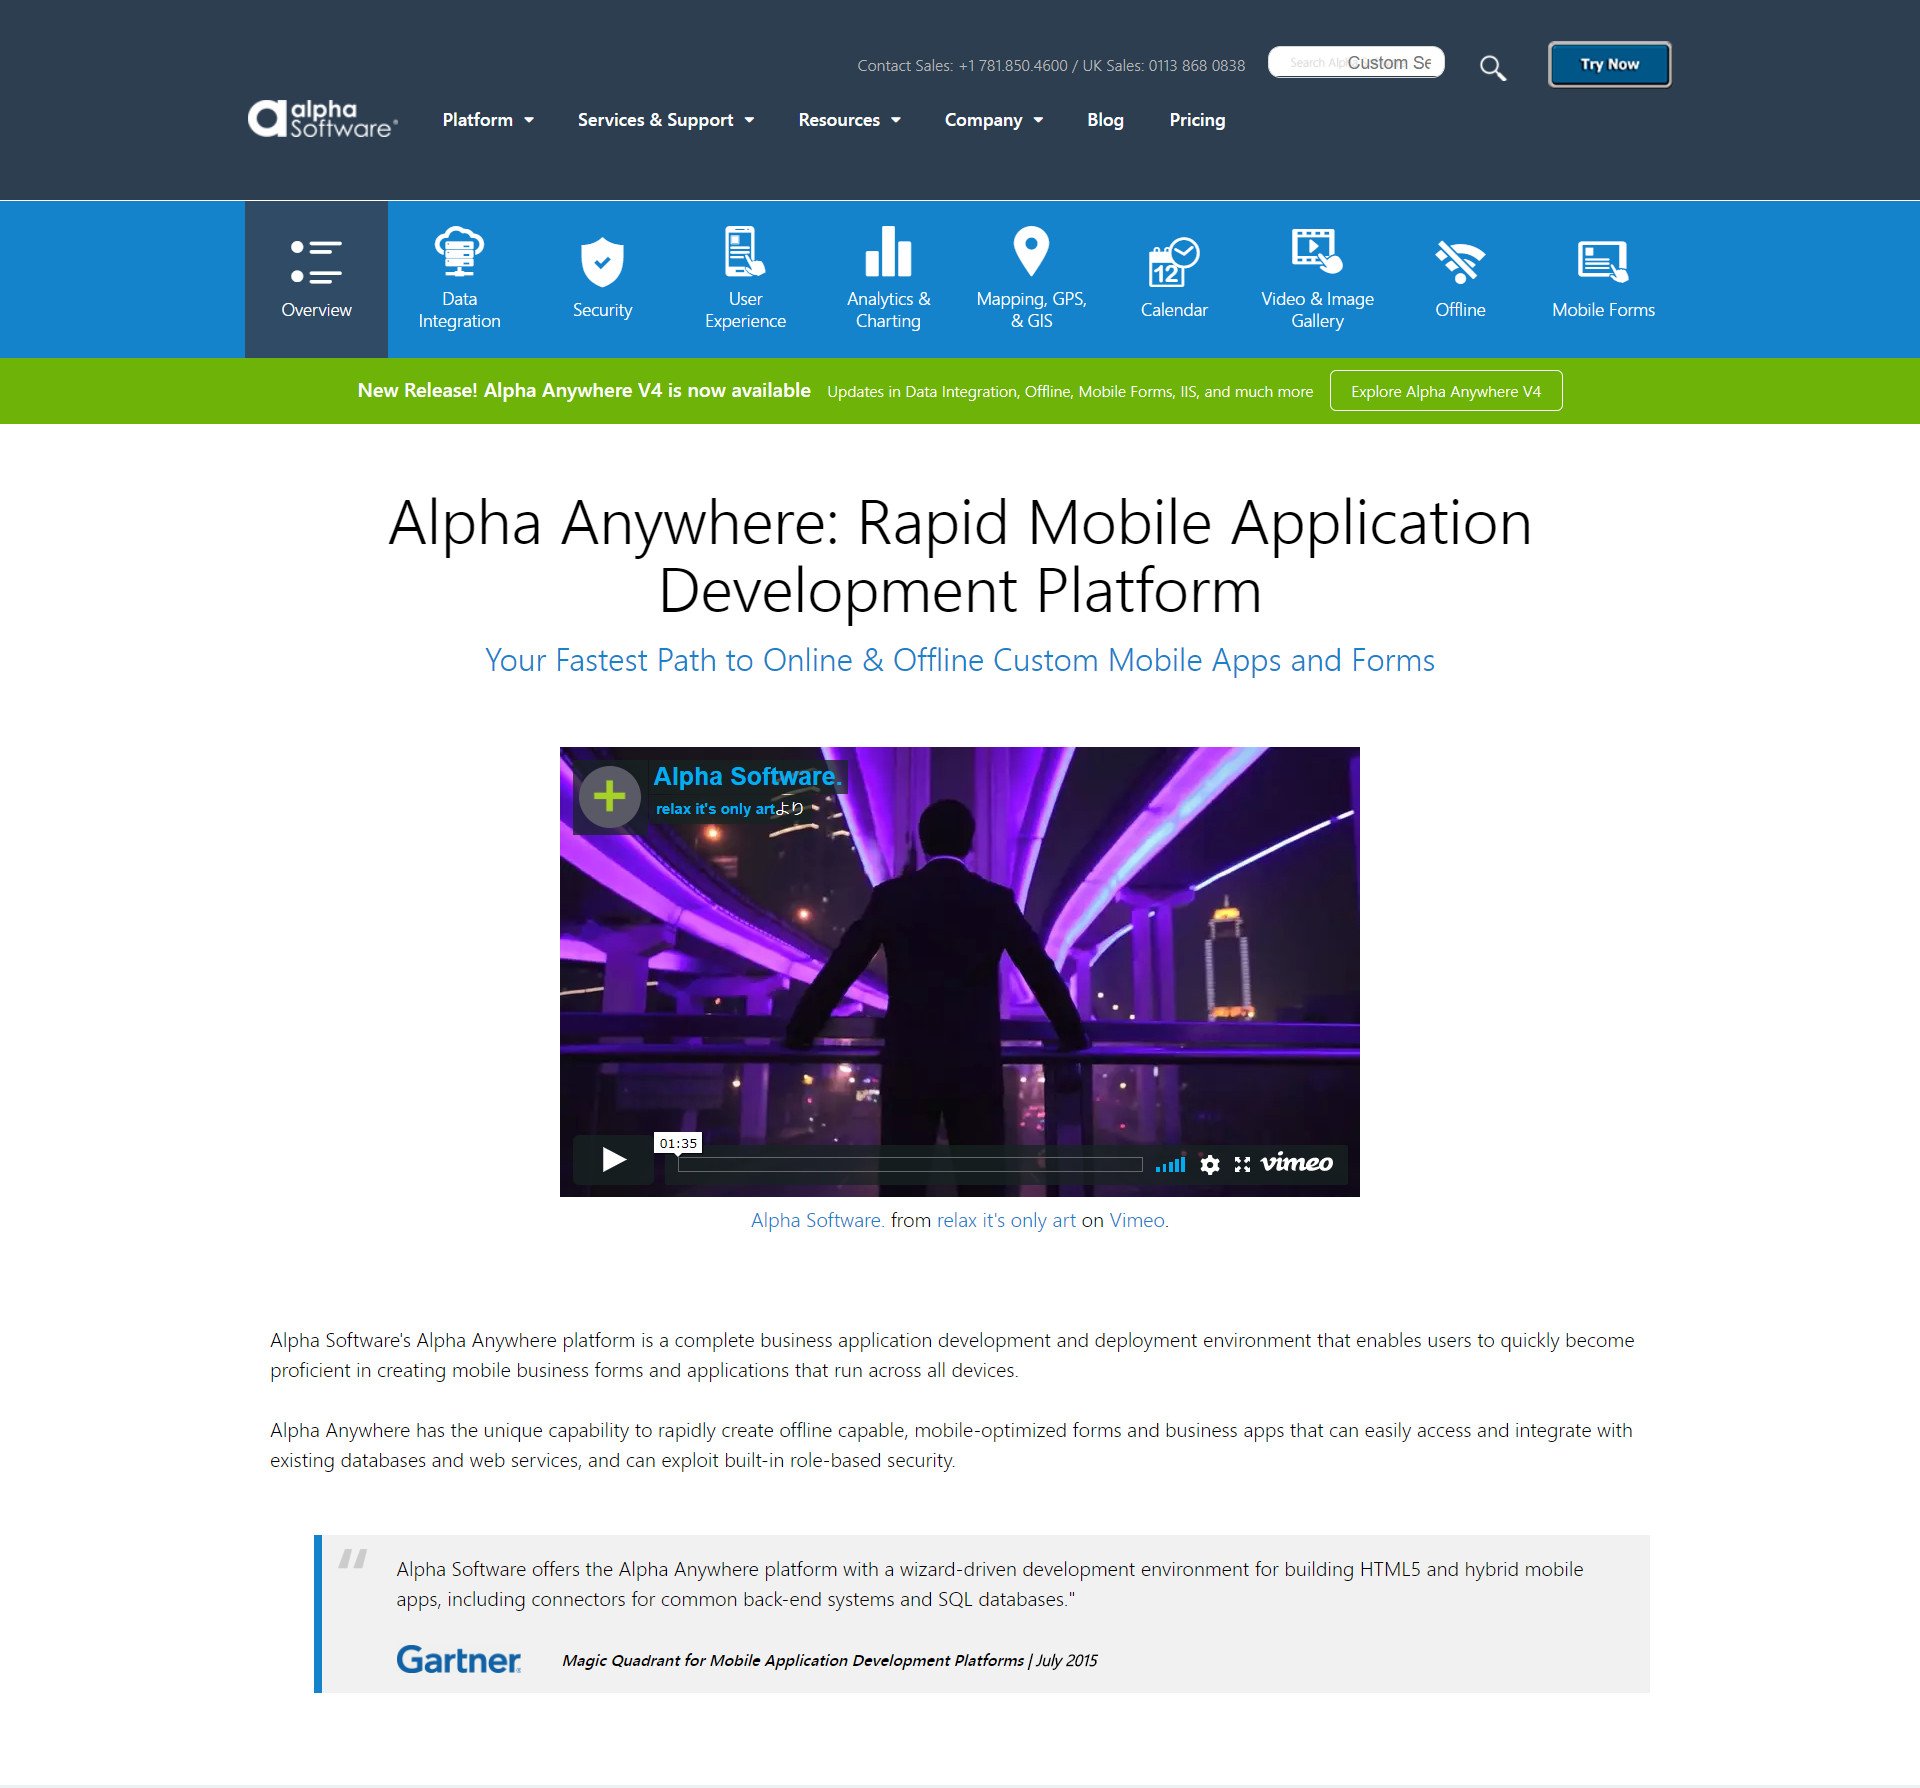Expand the Platform dropdown menu

coord(488,120)
